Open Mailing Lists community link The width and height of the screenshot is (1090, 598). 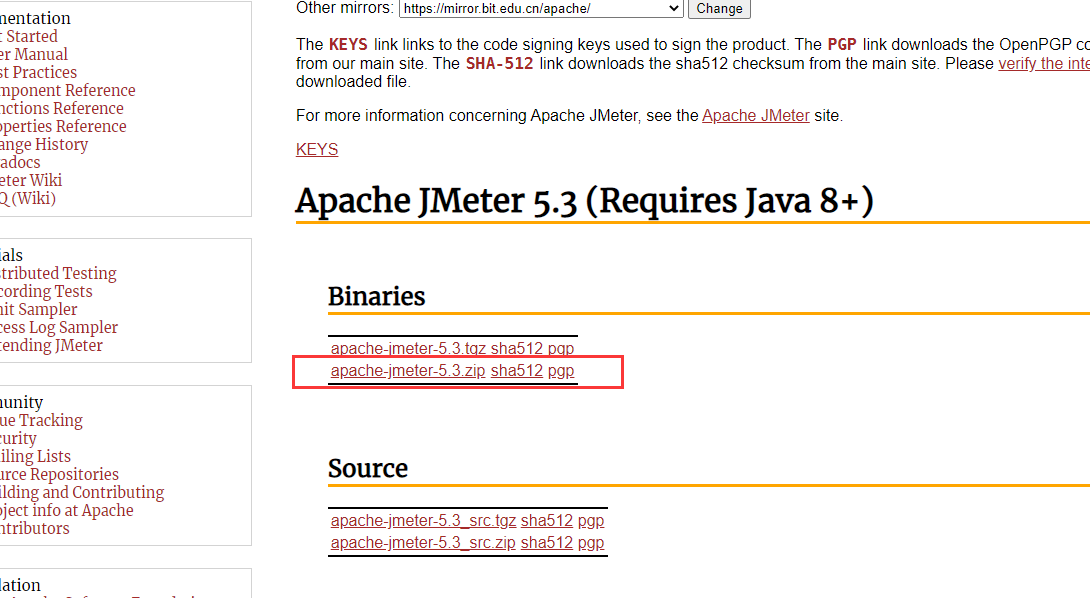pyautogui.click(x=35, y=457)
